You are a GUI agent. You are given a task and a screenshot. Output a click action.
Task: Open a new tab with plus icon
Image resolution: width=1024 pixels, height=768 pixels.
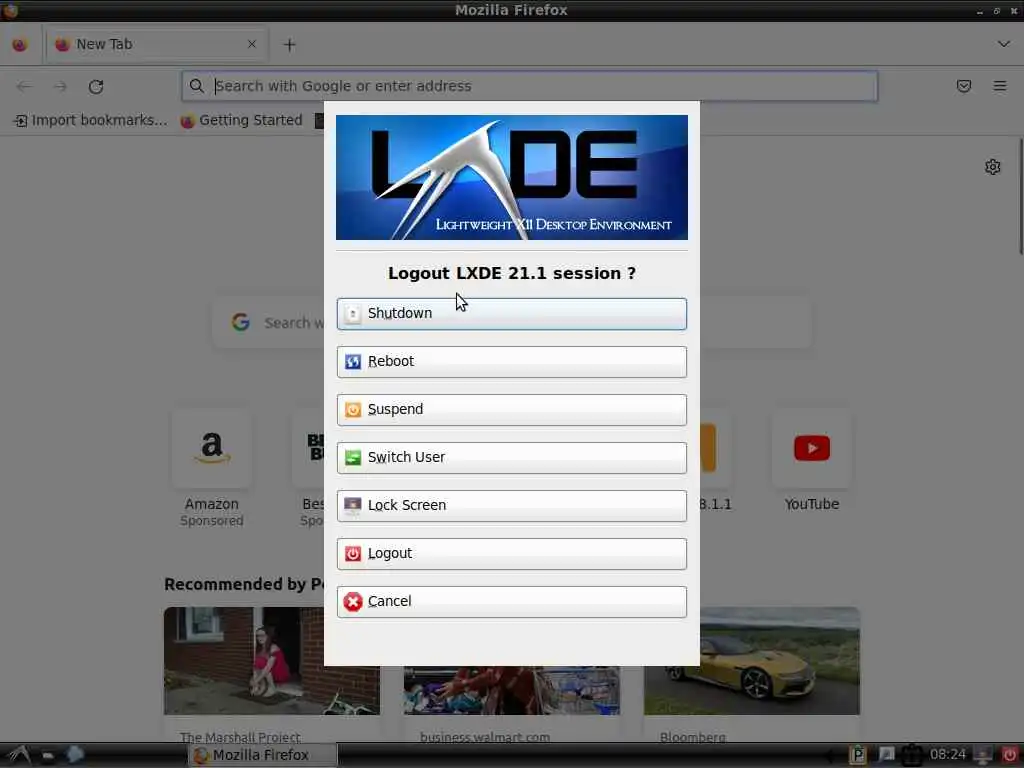tap(289, 44)
